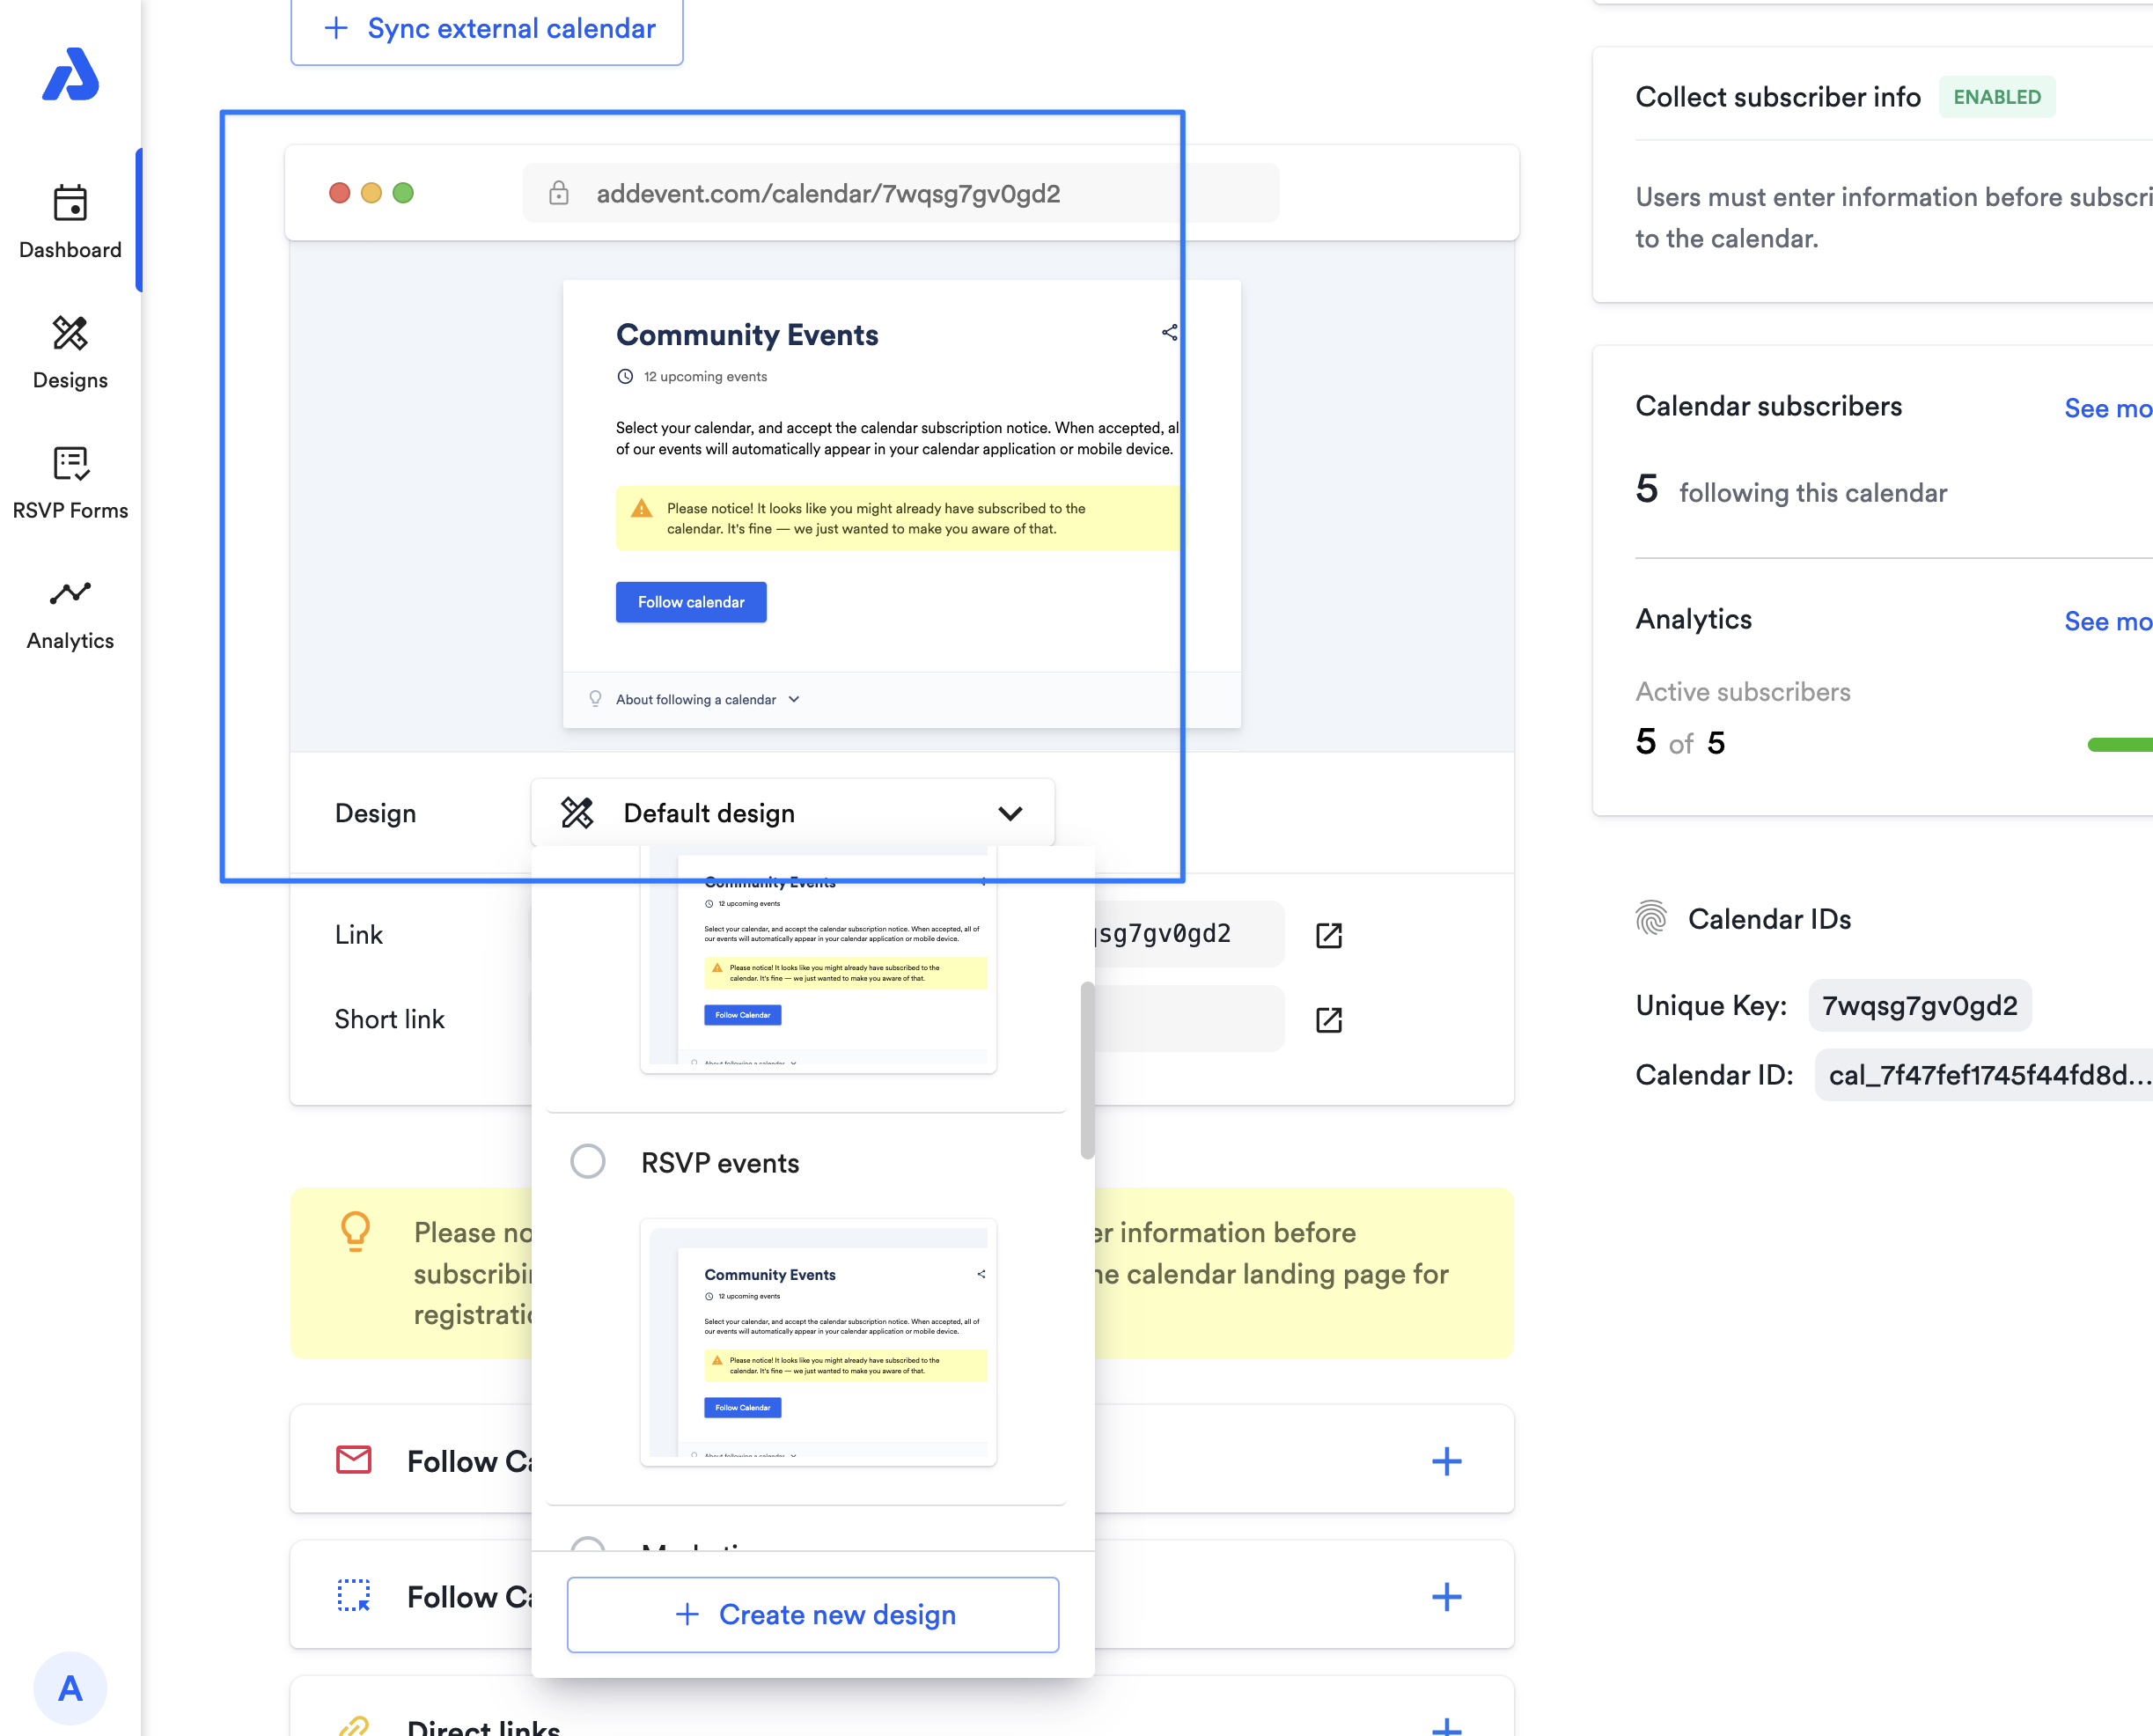Screen dimensions: 2153x1736
Task: Click the share icon on Community Events preview
Action: tap(1169, 333)
